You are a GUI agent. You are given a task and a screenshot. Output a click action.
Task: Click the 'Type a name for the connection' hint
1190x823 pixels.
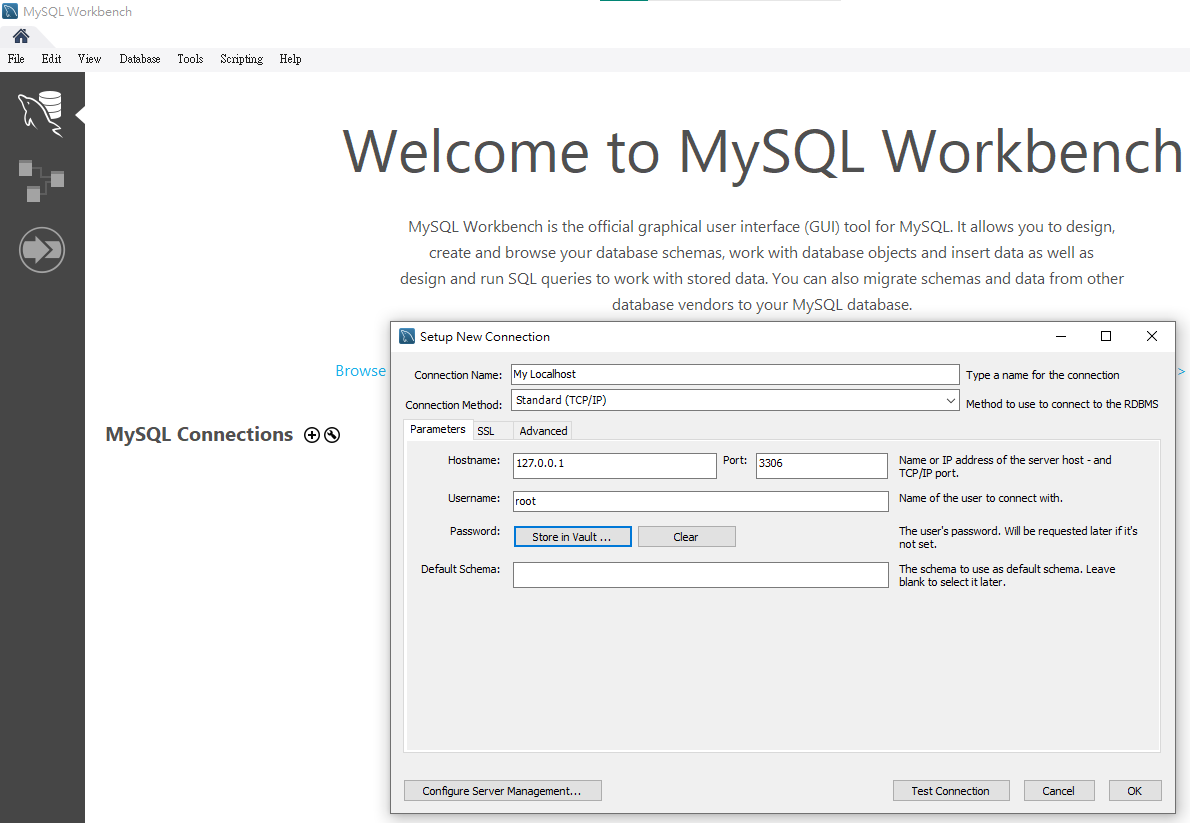(x=1043, y=375)
